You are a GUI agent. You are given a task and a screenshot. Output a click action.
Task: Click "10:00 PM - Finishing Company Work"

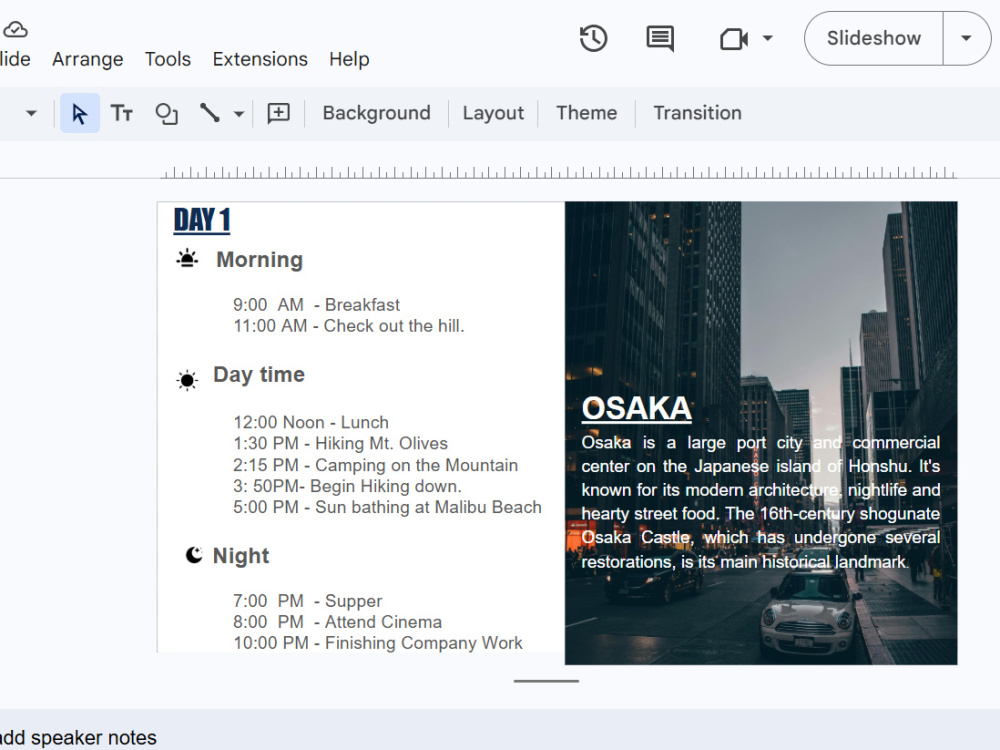pos(378,643)
